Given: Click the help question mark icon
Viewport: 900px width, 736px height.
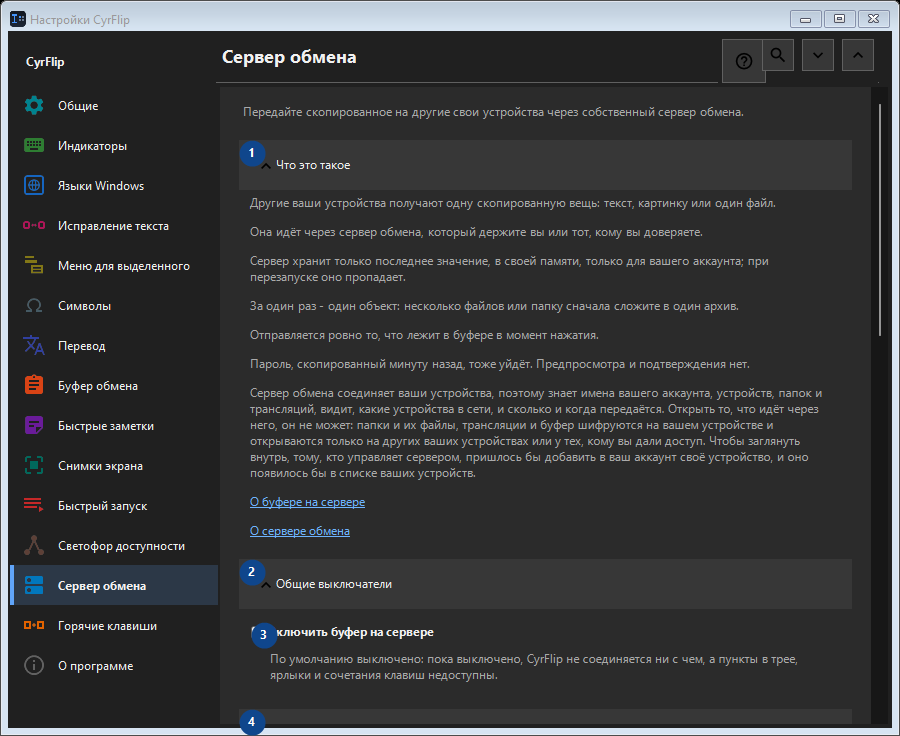Looking at the screenshot, I should [x=743, y=61].
